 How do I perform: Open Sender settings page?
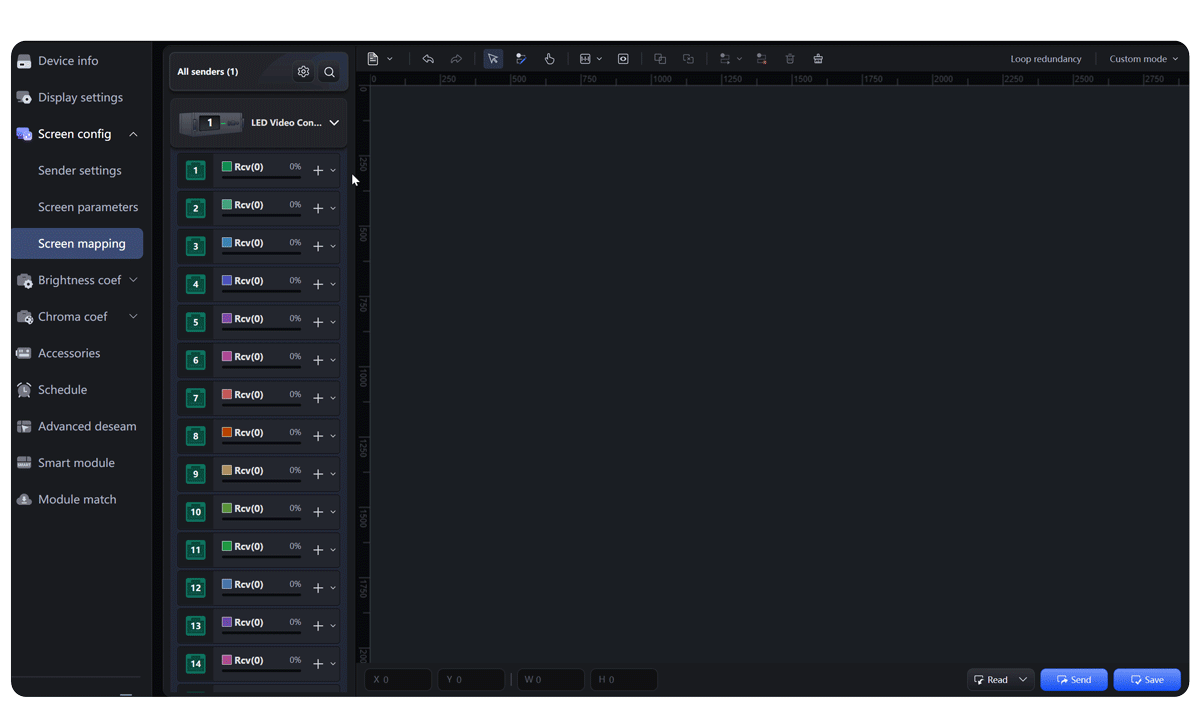[80, 171]
